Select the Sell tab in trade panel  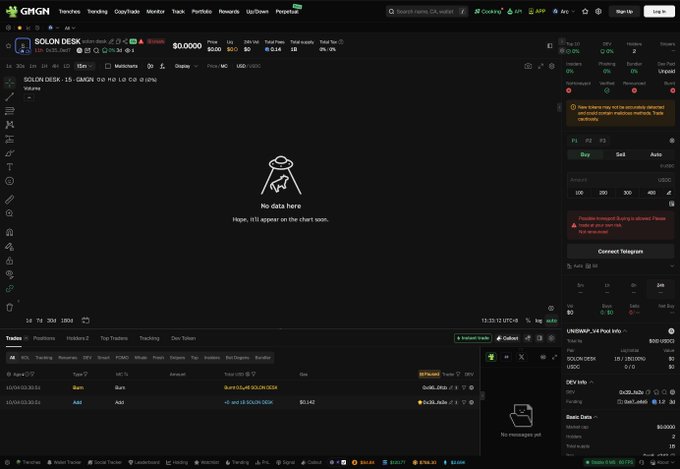tap(621, 154)
